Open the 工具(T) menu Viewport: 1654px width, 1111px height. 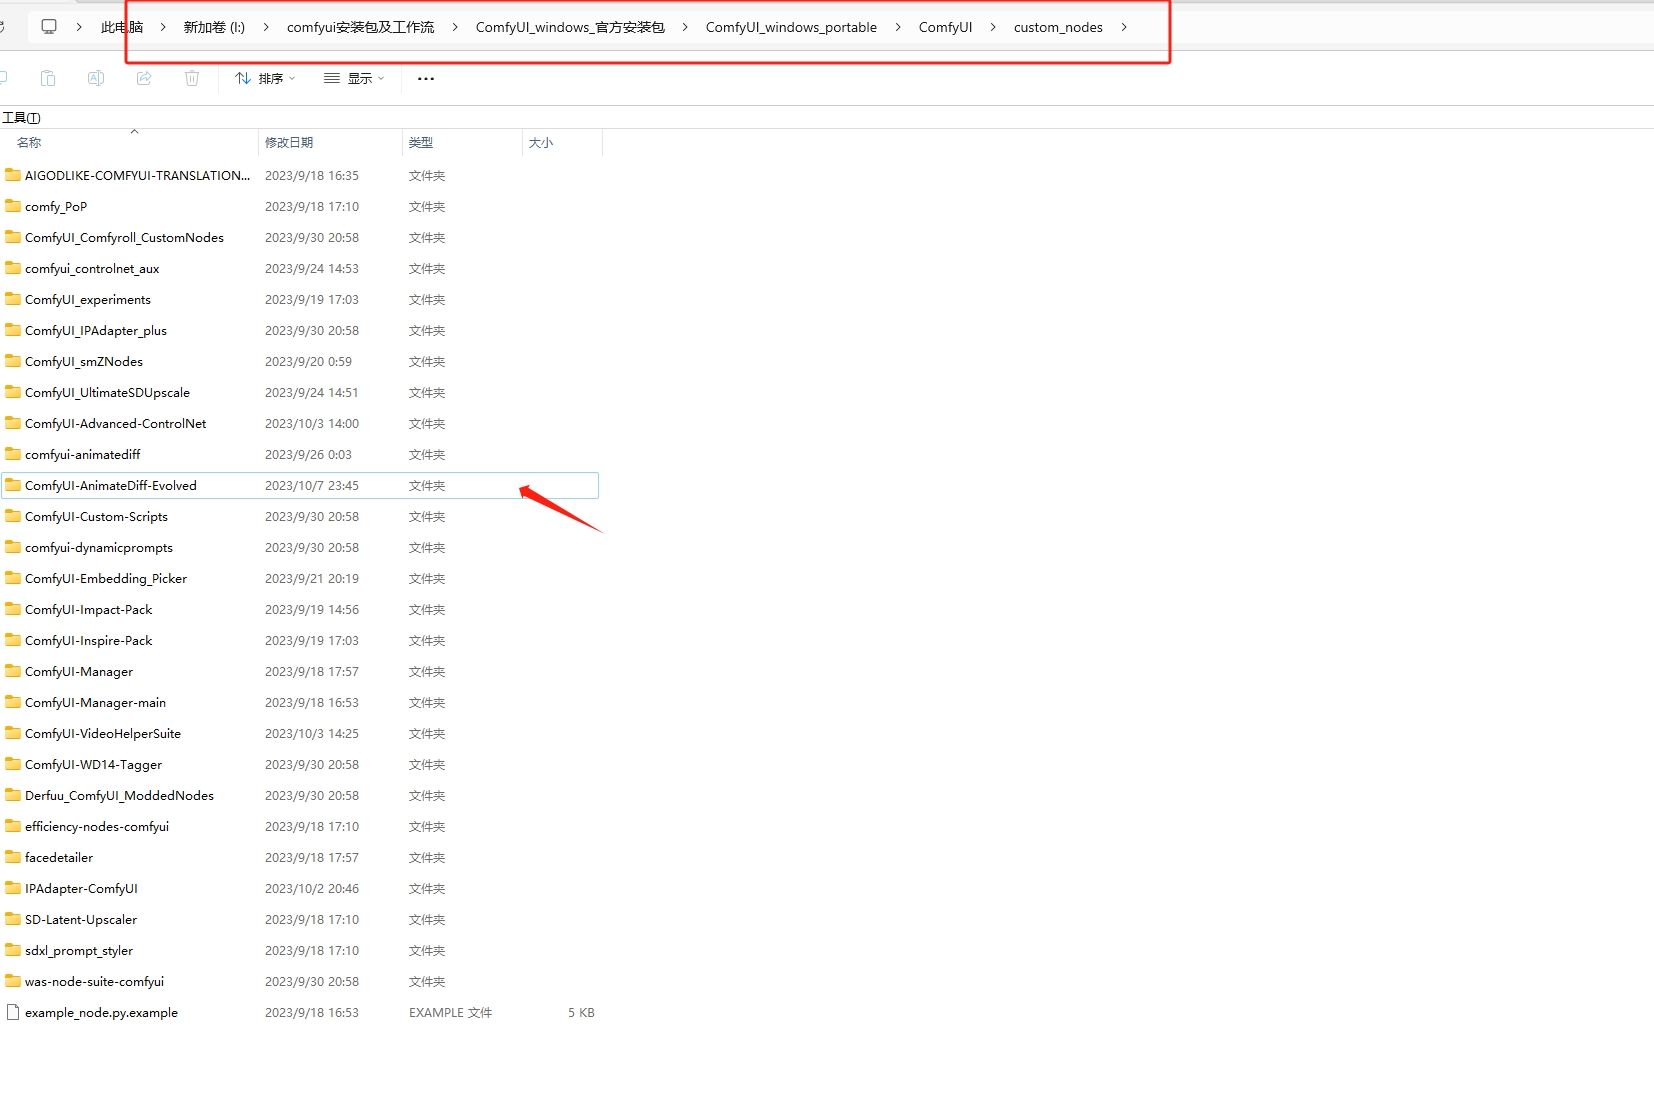tap(21, 117)
